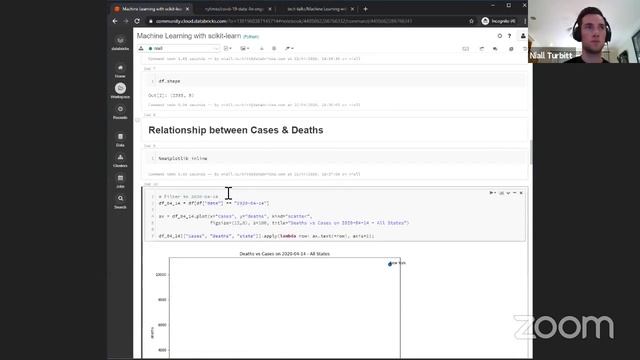Screen dimensions: 640x360
Task: Click the Relationship between Cases & Deaths heading
Action: click(236, 130)
